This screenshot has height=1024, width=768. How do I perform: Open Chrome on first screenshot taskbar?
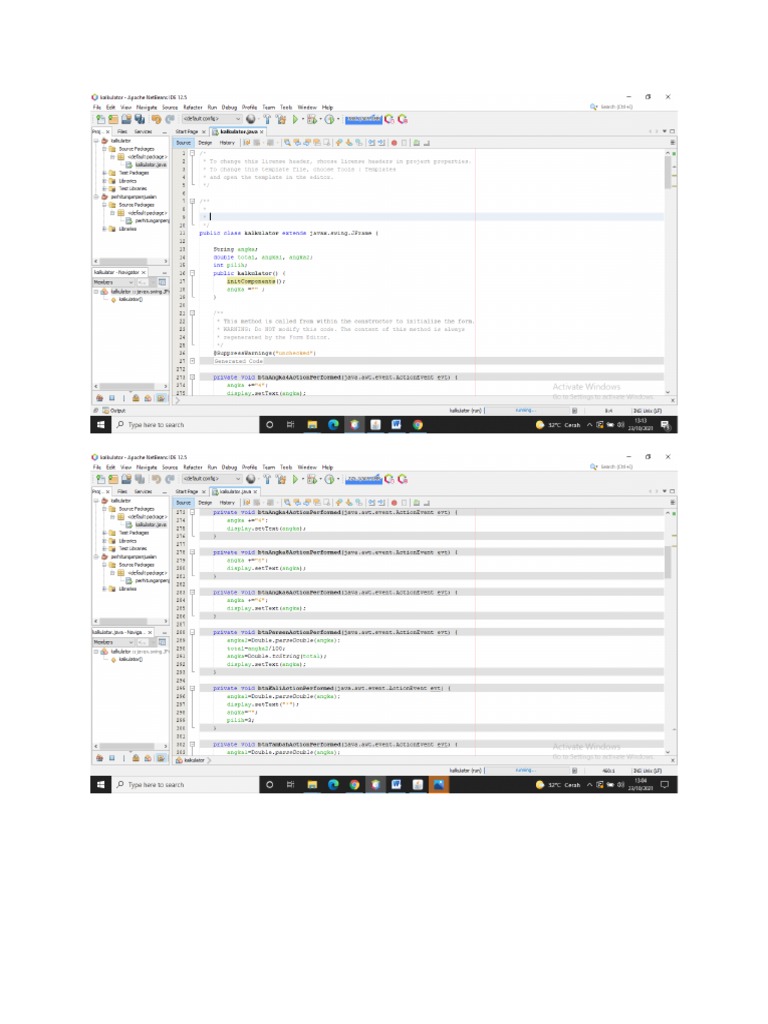(417, 424)
